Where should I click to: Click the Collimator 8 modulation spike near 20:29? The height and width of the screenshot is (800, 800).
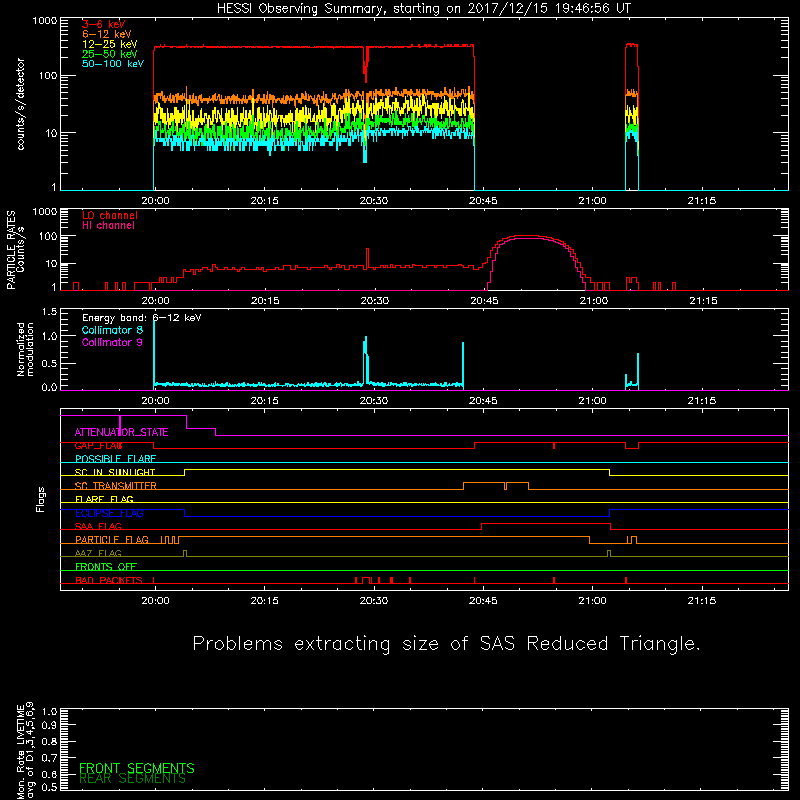pyautogui.click(x=365, y=359)
